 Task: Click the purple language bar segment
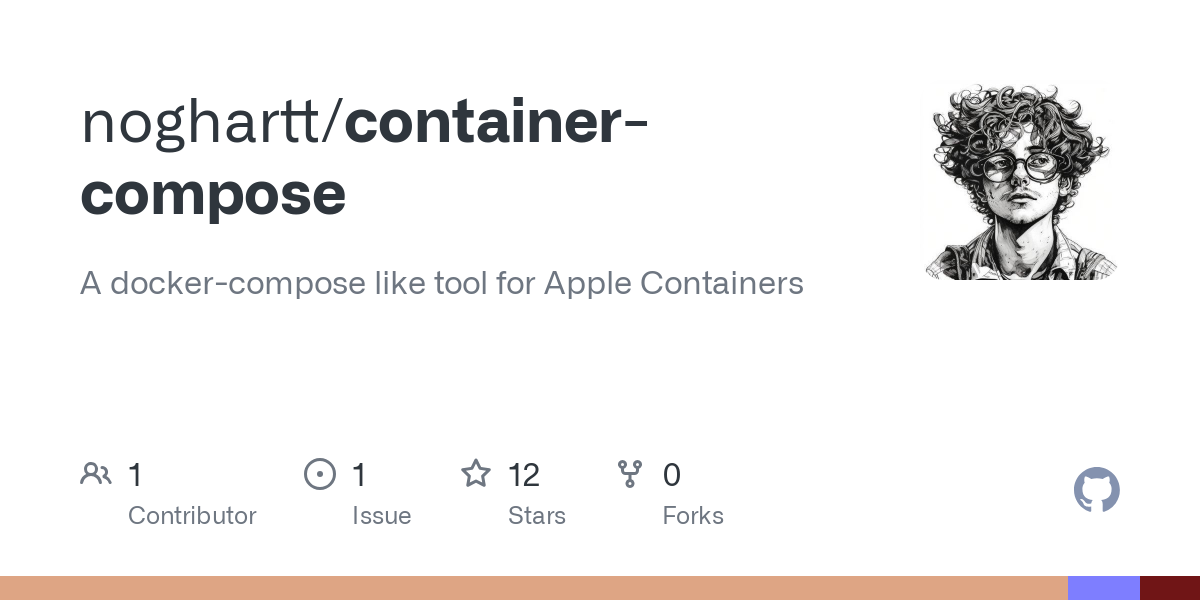coord(1104,588)
